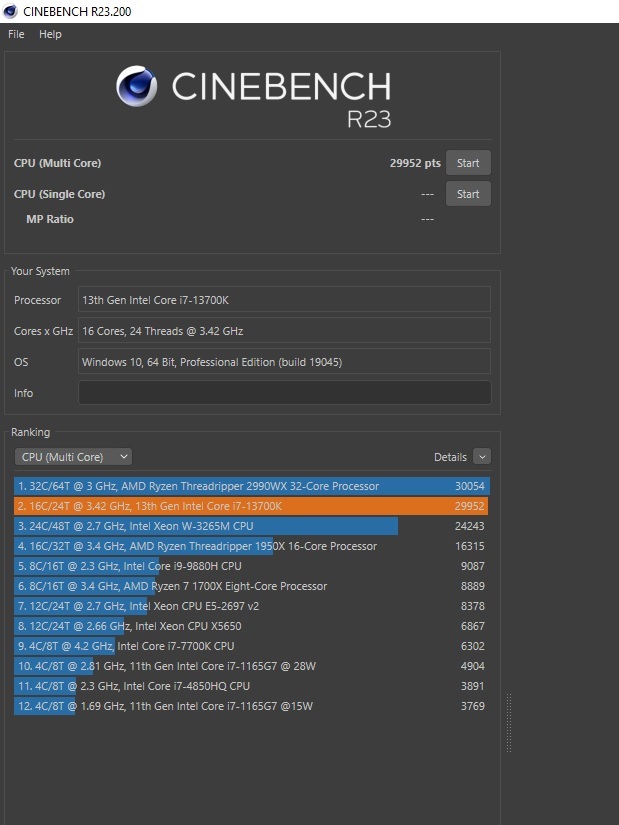Viewport: 619px width, 825px height.
Task: Select the Ryzen 7 1700X ranking row
Action: click(x=252, y=586)
